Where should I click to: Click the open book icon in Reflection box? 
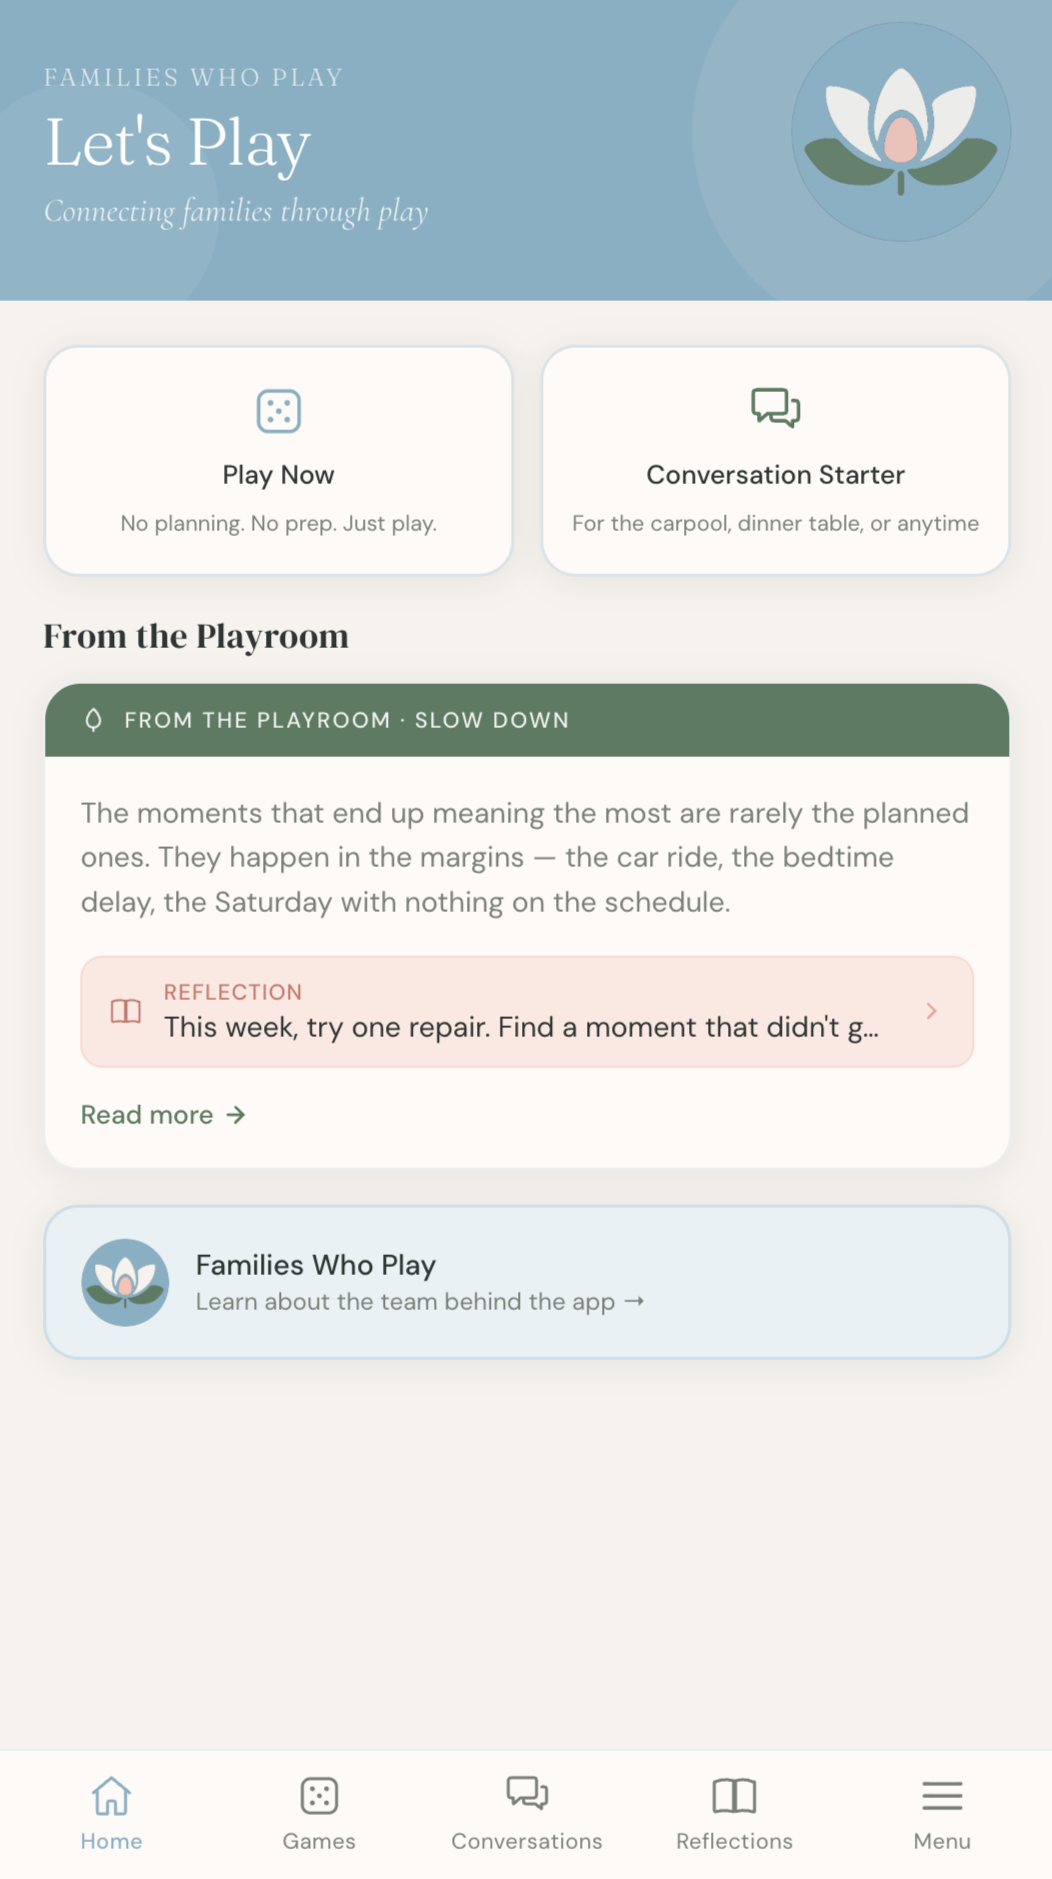(x=126, y=1011)
